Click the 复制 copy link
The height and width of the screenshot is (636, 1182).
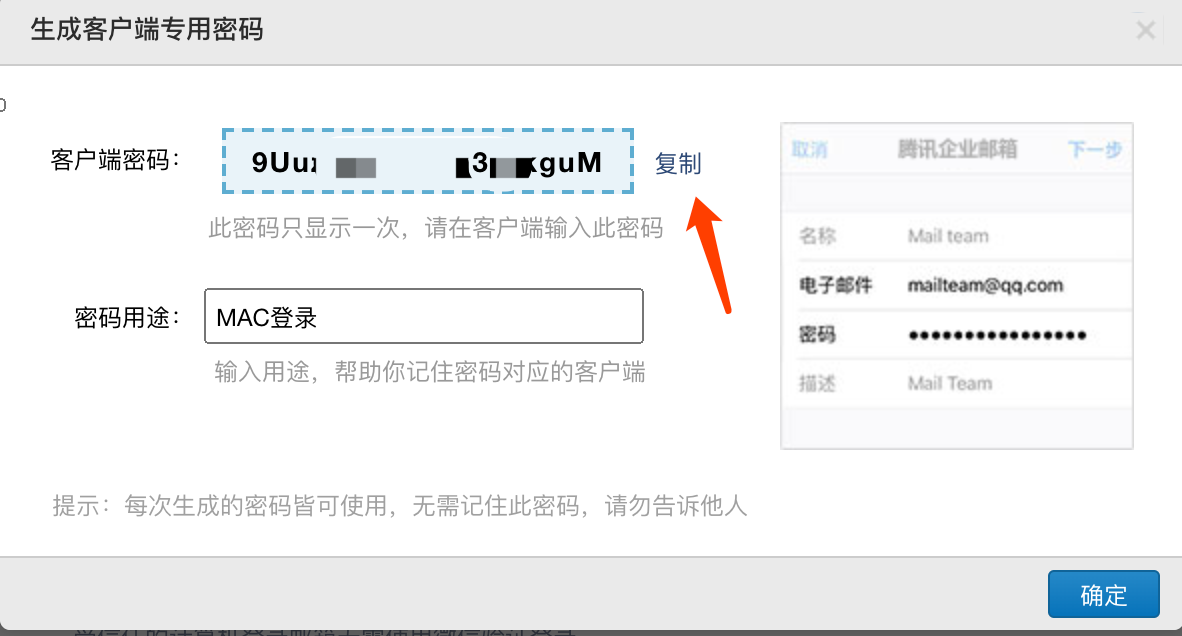[x=678, y=163]
